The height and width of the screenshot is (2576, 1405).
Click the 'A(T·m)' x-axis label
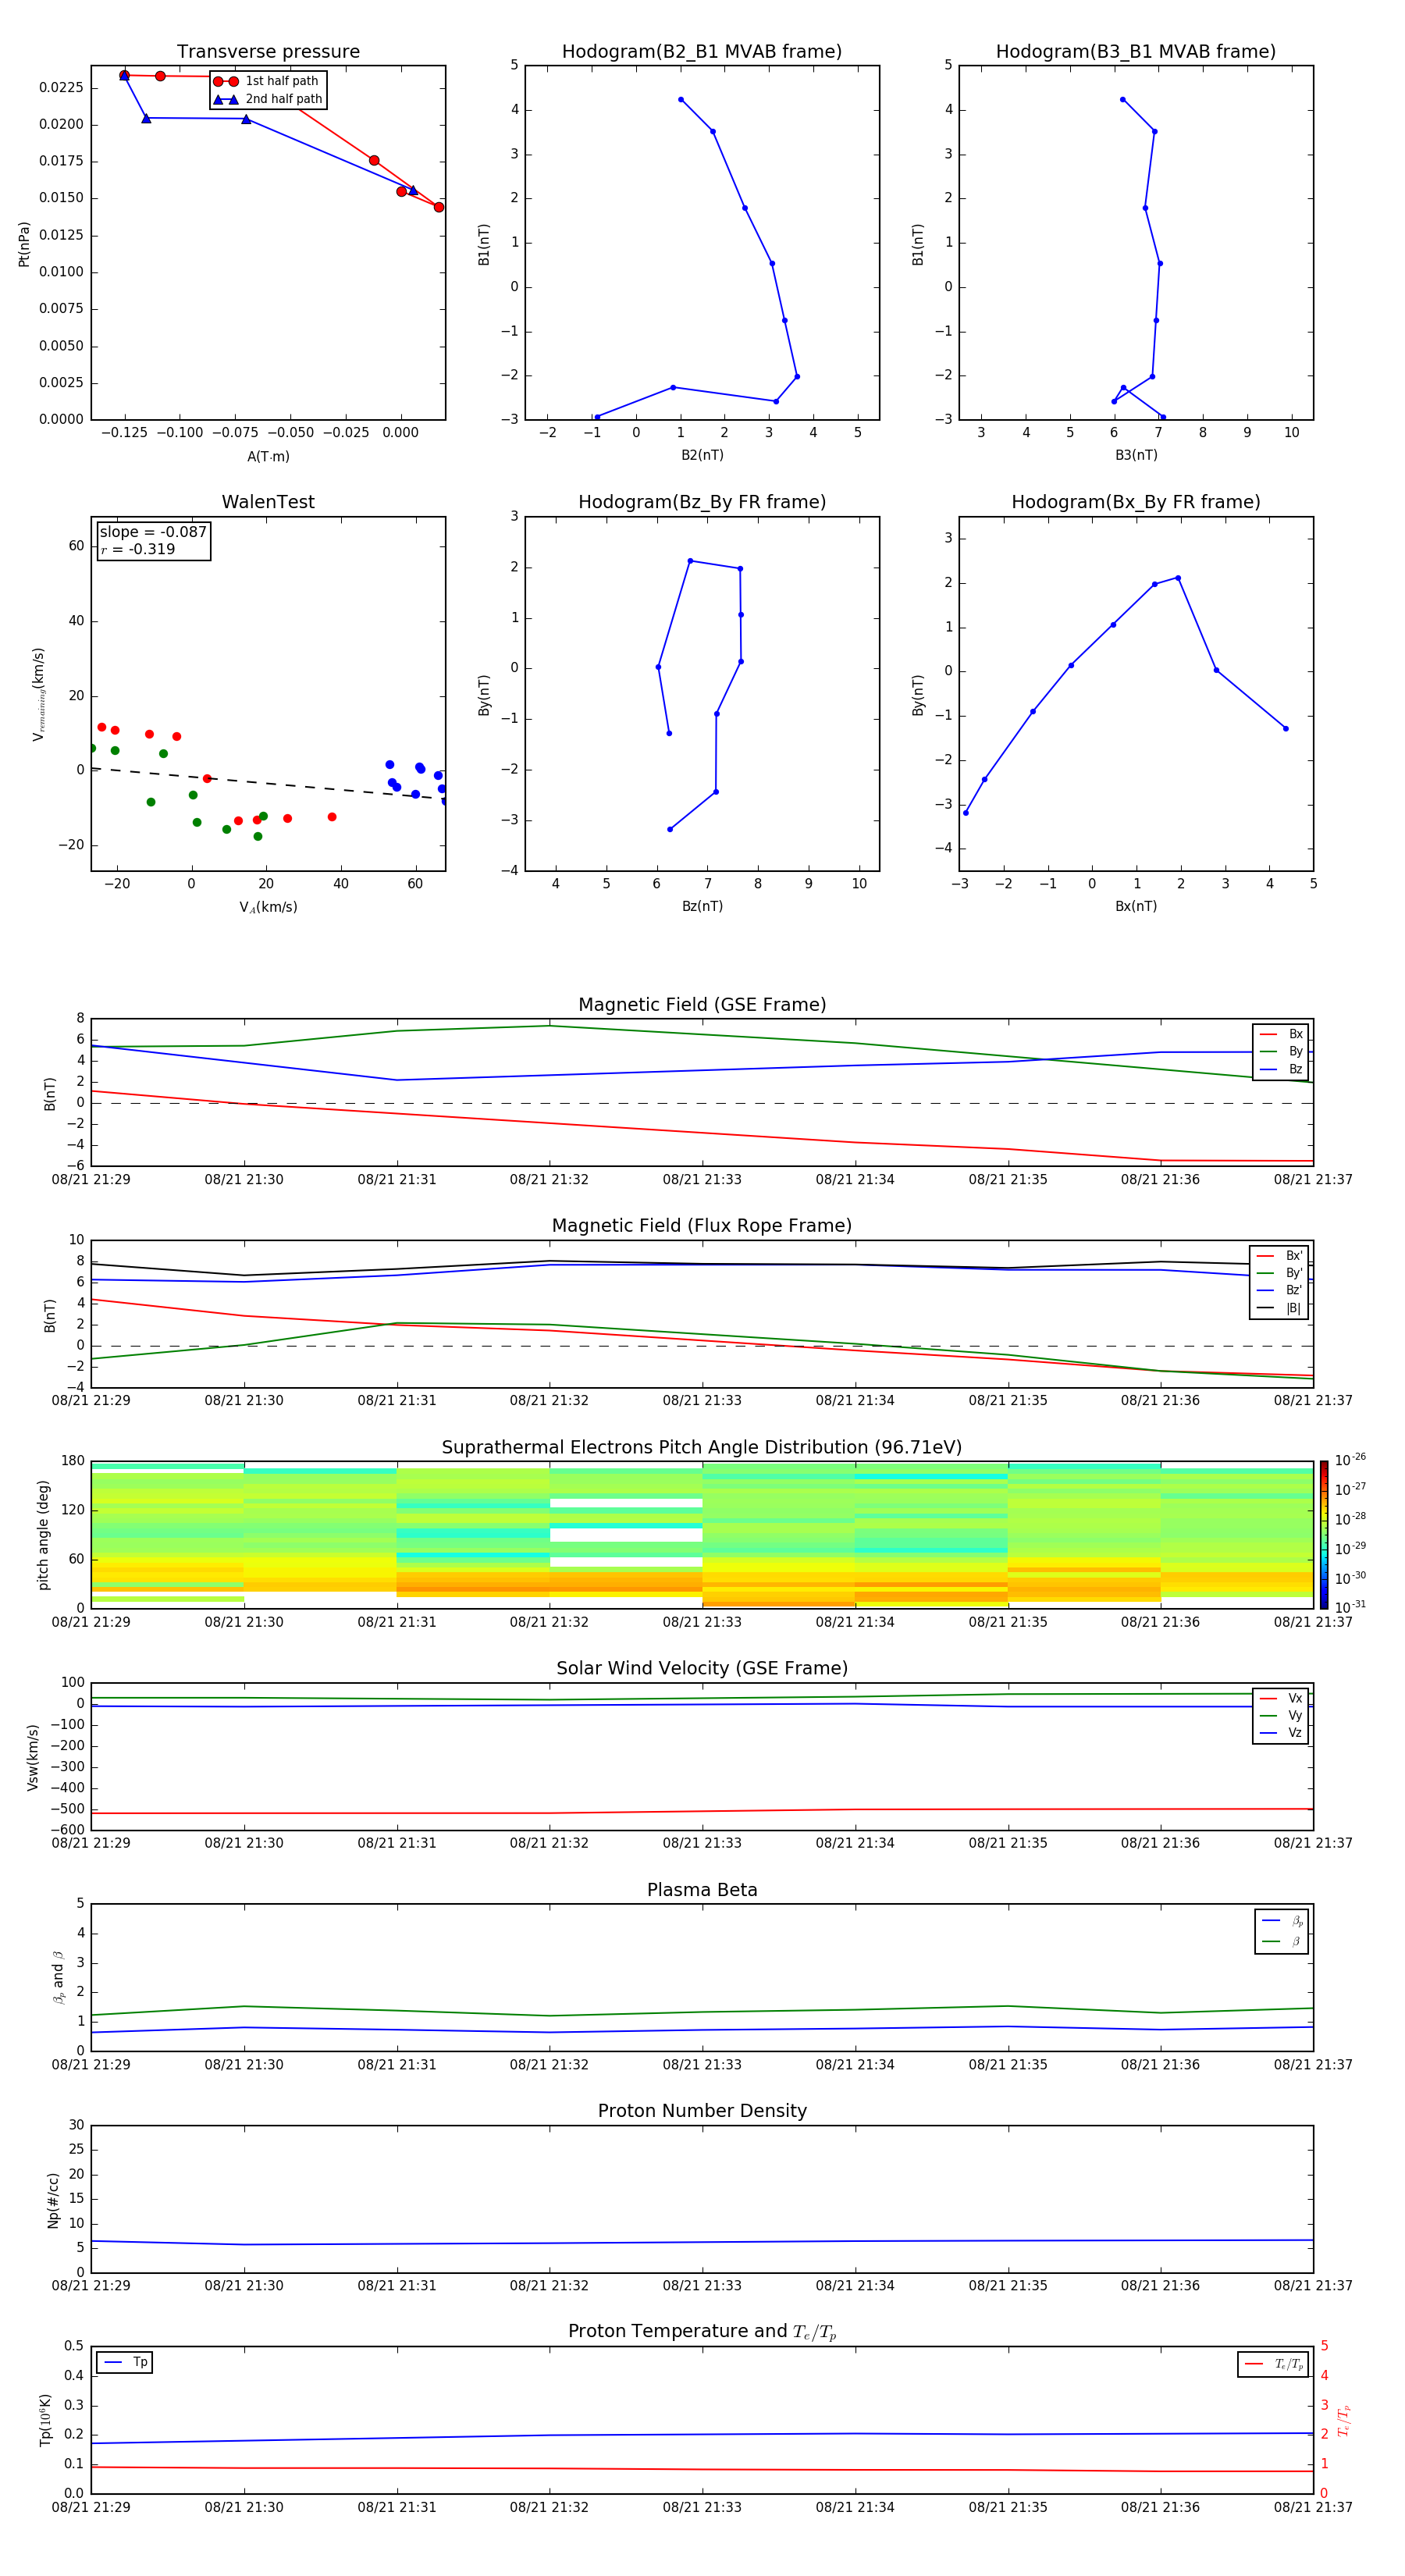[268, 457]
